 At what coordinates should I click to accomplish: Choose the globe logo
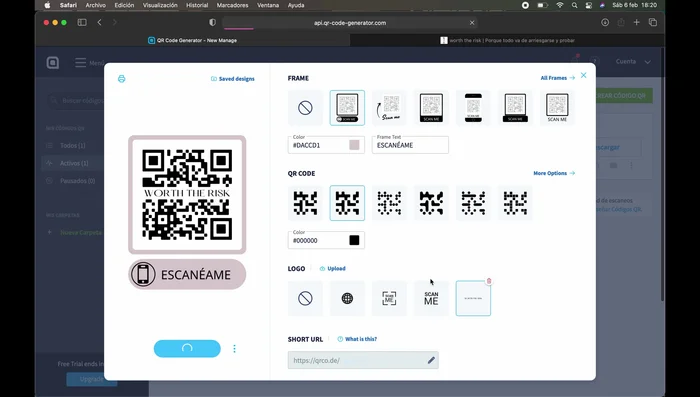tap(347, 298)
